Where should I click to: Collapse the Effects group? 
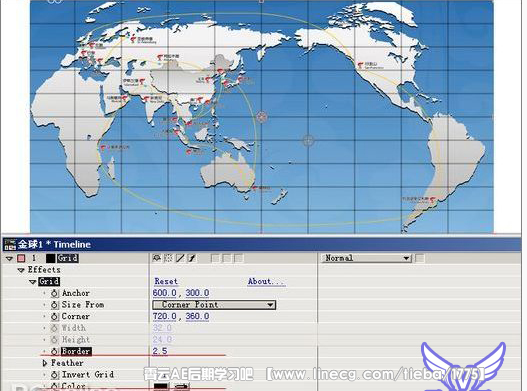pyautogui.click(x=21, y=270)
